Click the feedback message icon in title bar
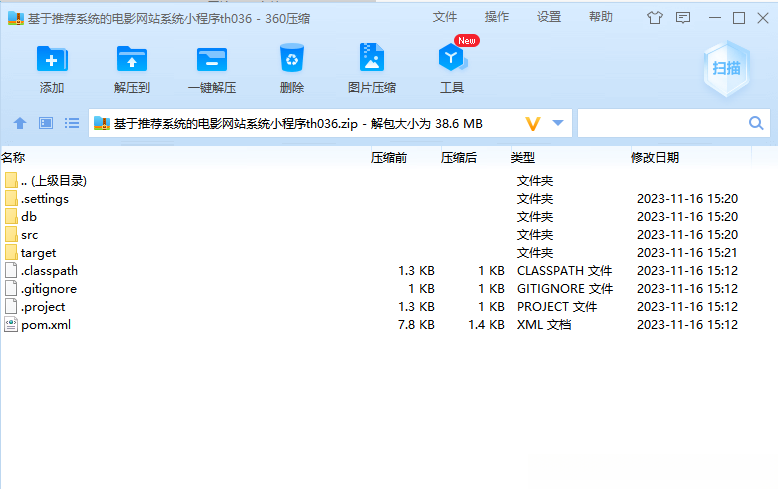The height and width of the screenshot is (489, 778). tap(683, 18)
